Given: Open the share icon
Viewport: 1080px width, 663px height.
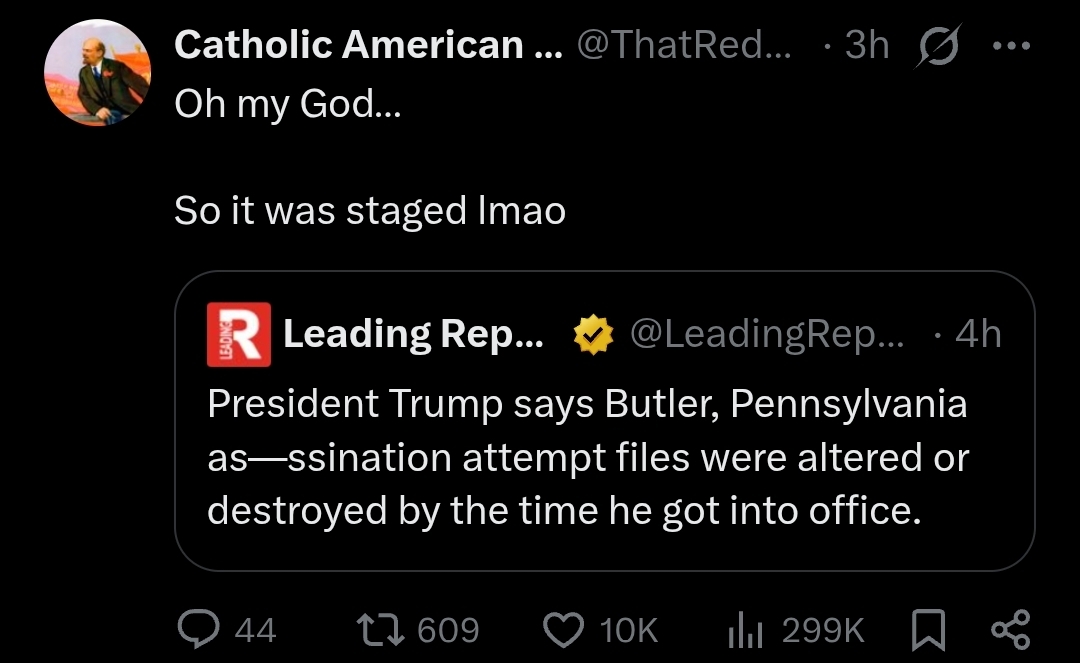Looking at the screenshot, I should click(x=1010, y=630).
